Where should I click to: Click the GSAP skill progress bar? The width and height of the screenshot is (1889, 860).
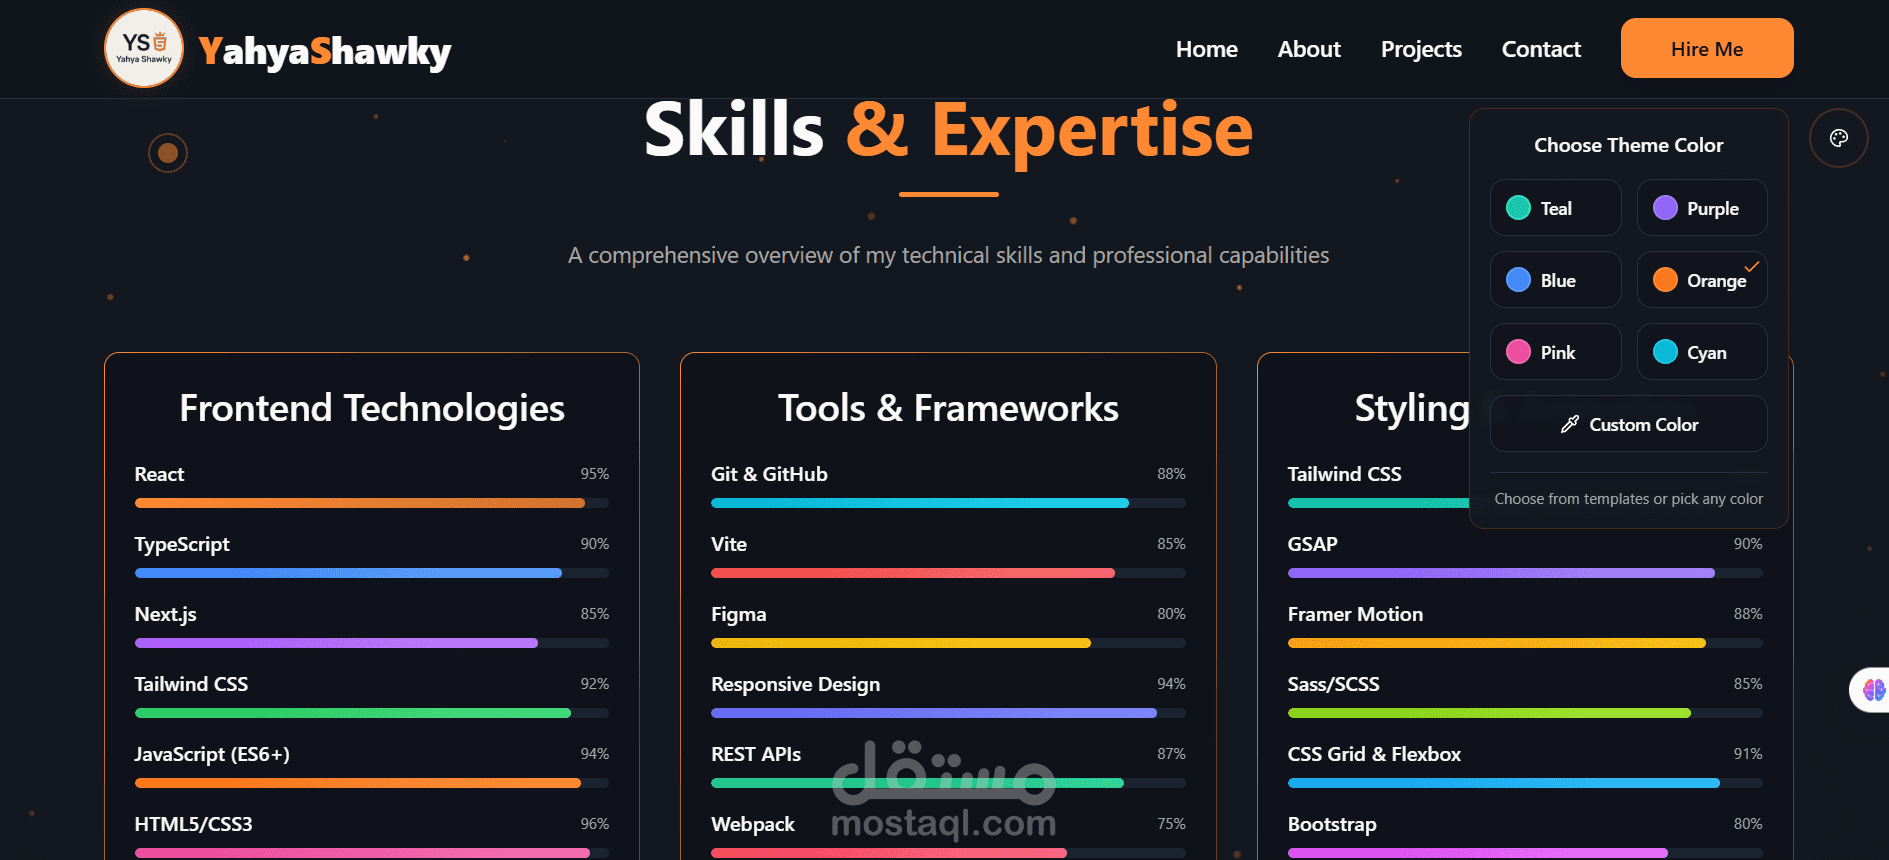[1525, 573]
